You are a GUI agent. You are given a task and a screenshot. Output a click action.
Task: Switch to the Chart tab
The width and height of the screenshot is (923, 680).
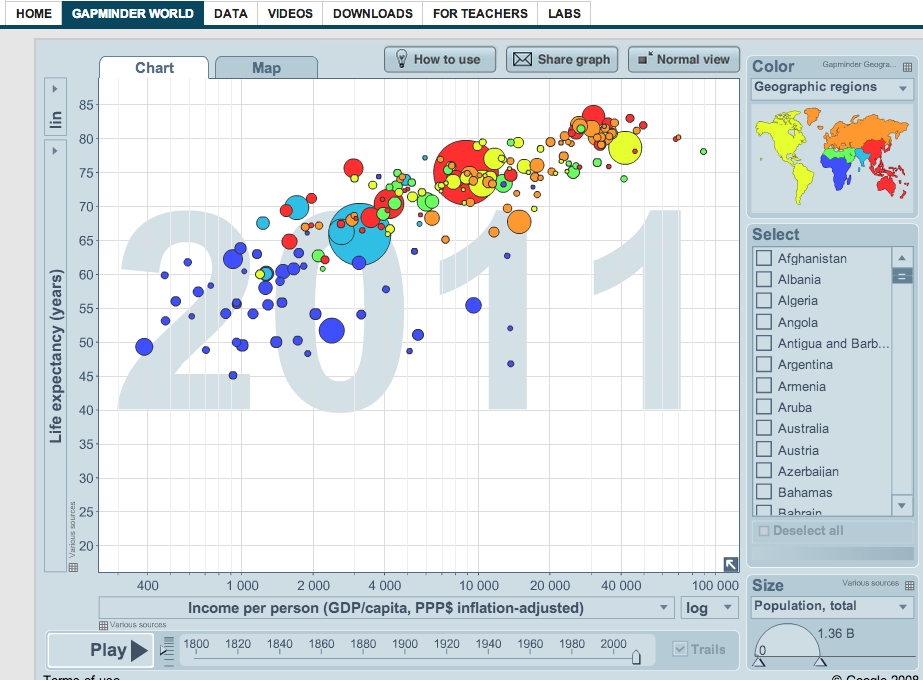[x=154, y=68]
